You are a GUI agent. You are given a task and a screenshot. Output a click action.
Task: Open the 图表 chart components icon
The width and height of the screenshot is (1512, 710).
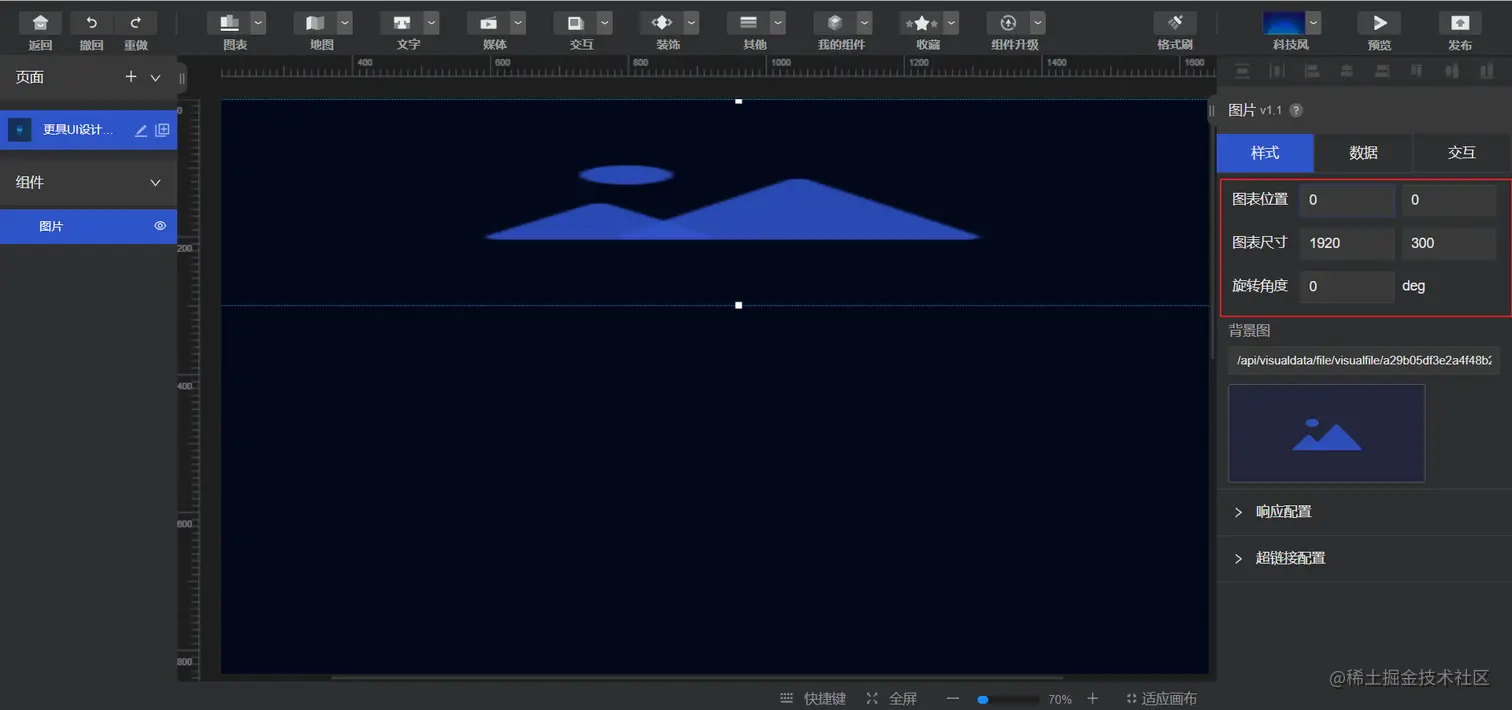click(229, 23)
